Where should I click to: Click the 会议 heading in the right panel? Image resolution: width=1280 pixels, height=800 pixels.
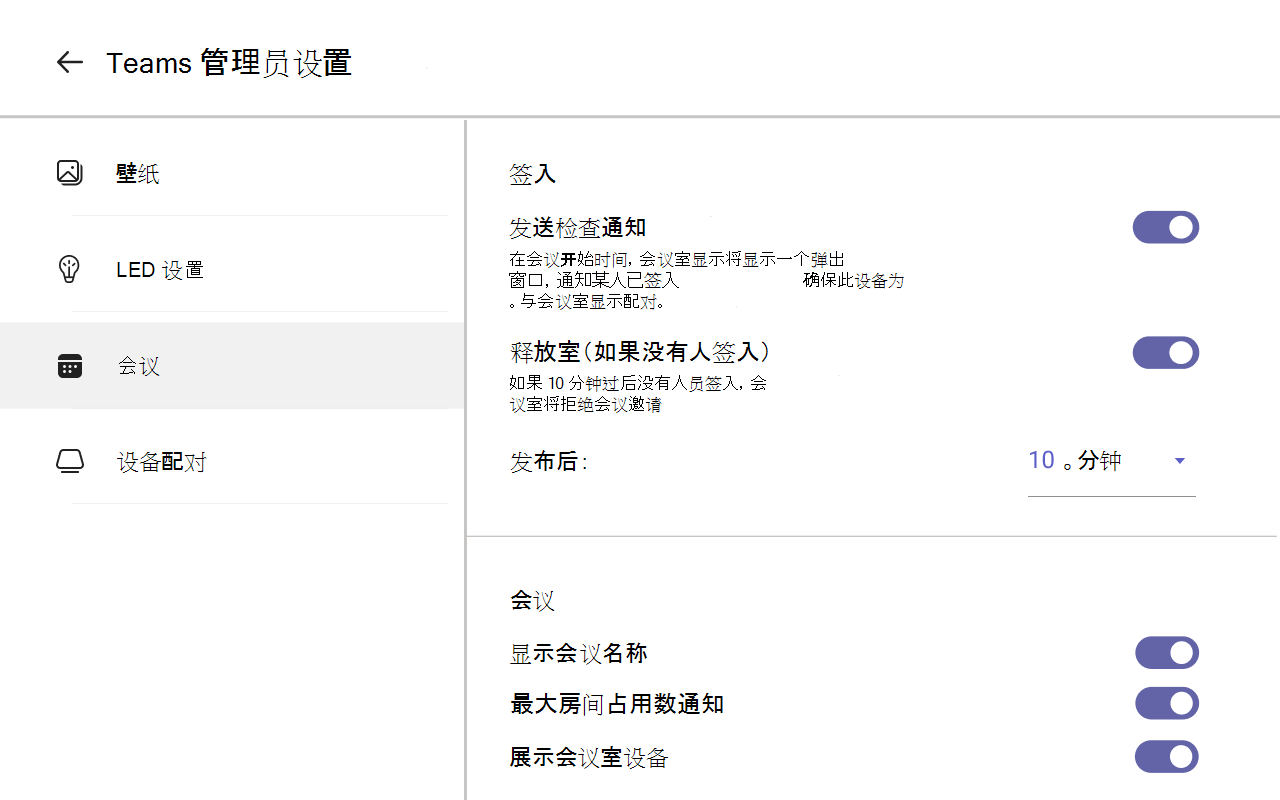(532, 601)
